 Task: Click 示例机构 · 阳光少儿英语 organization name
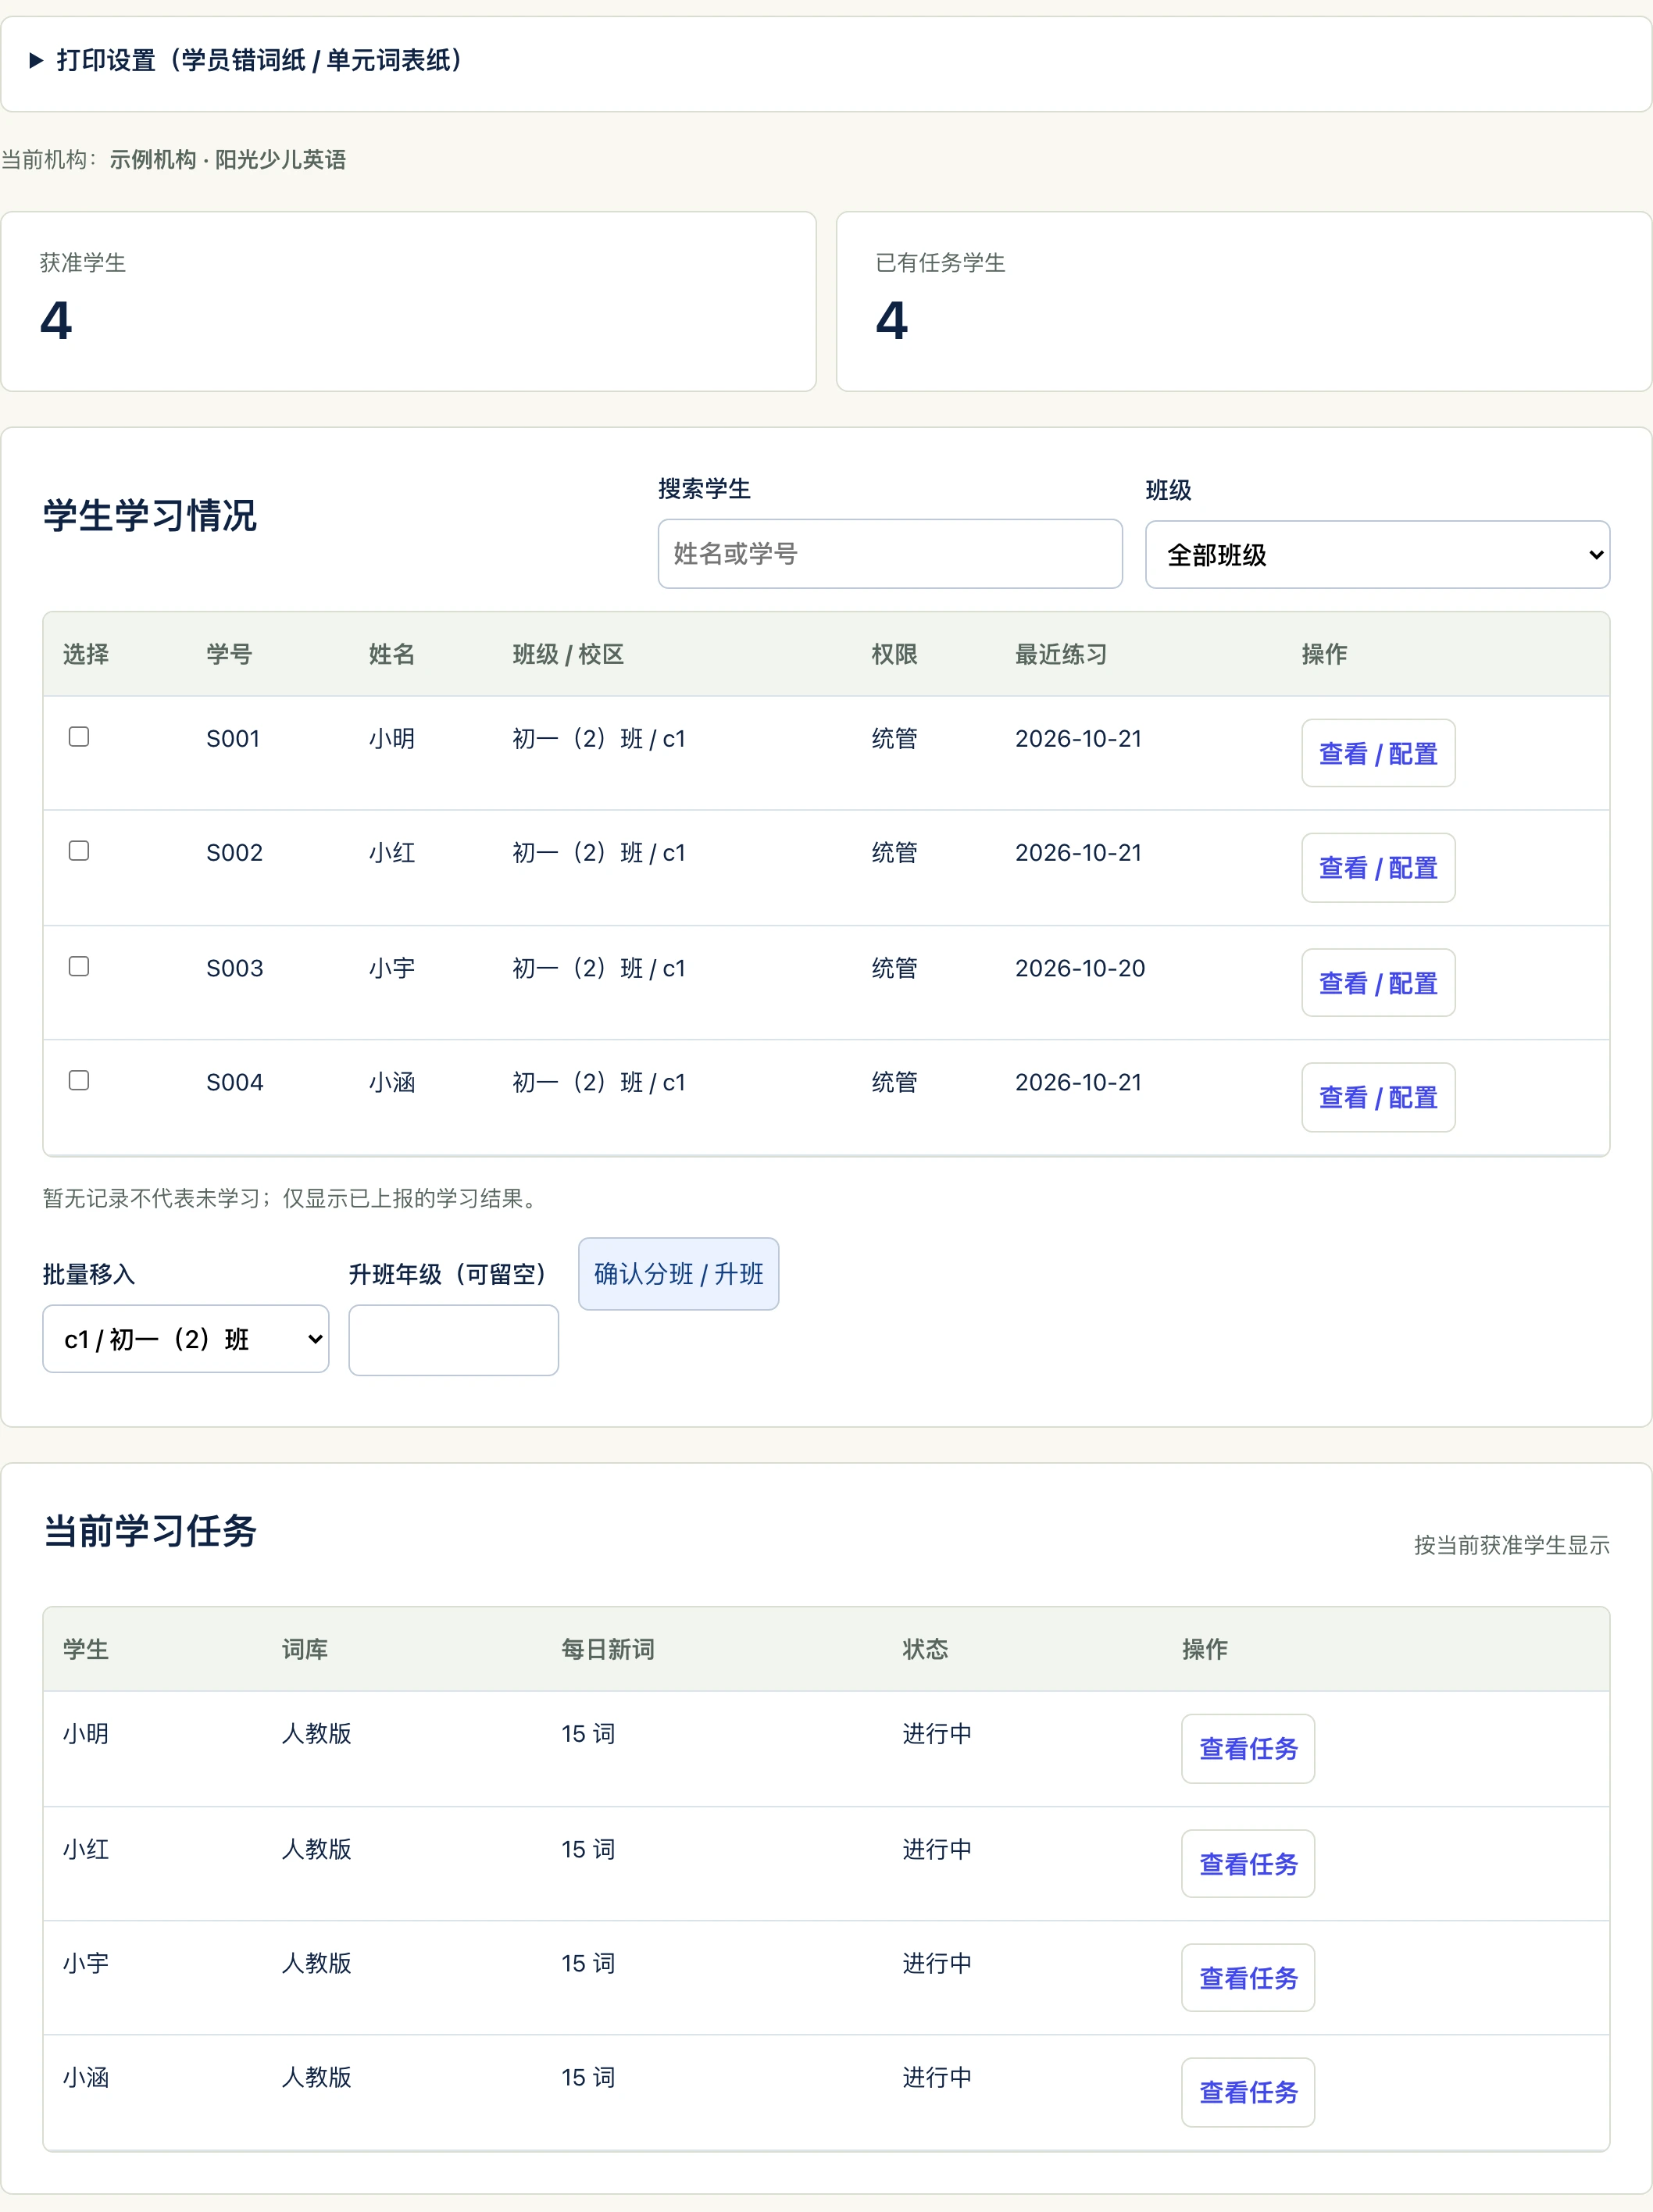click(228, 160)
